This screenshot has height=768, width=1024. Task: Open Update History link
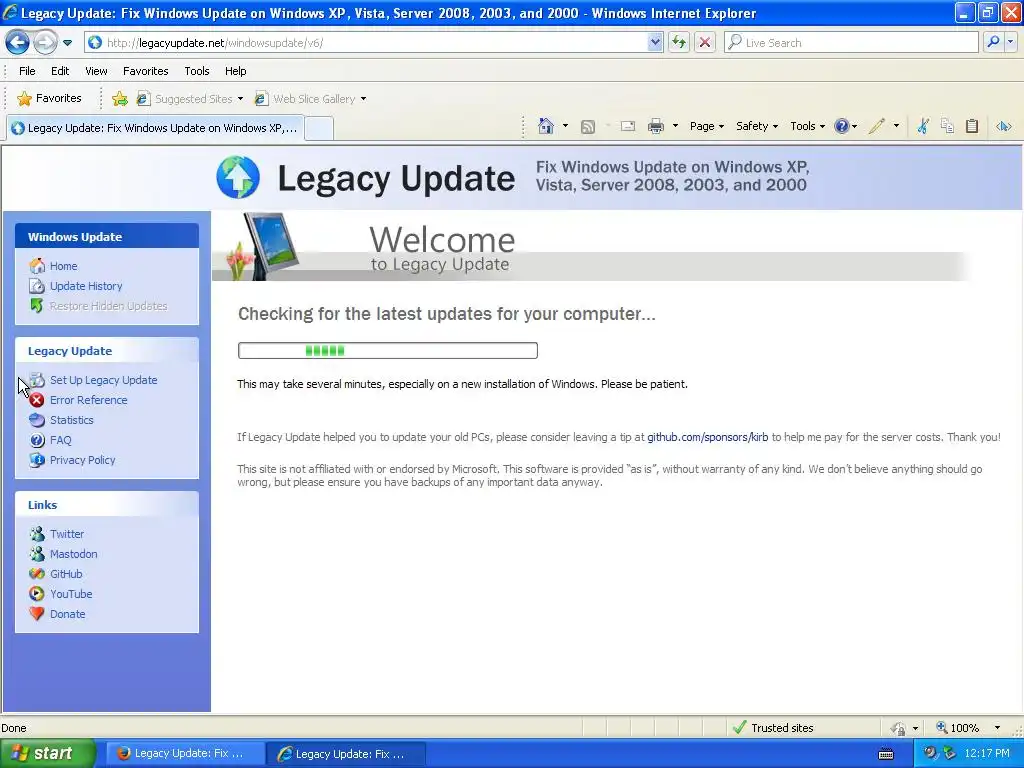tap(86, 286)
